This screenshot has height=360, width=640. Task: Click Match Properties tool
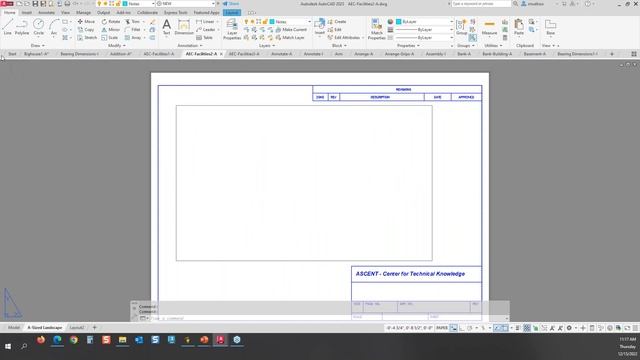[x=376, y=29]
